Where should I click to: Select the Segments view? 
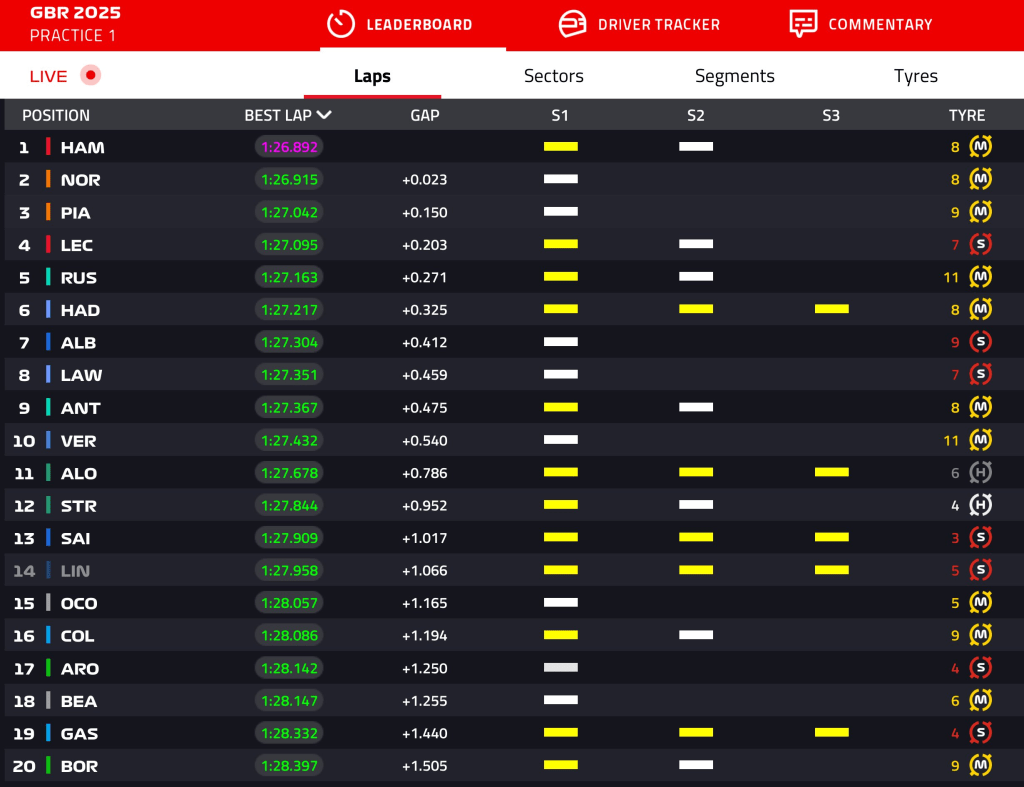[734, 75]
